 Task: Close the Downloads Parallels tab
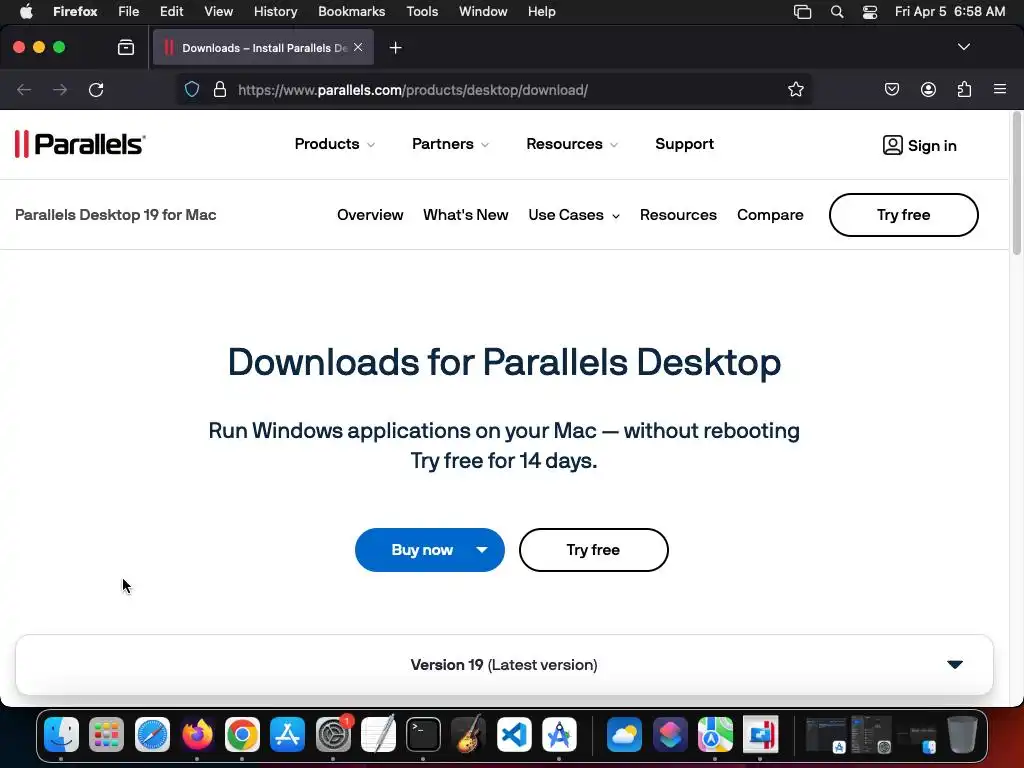point(358,47)
